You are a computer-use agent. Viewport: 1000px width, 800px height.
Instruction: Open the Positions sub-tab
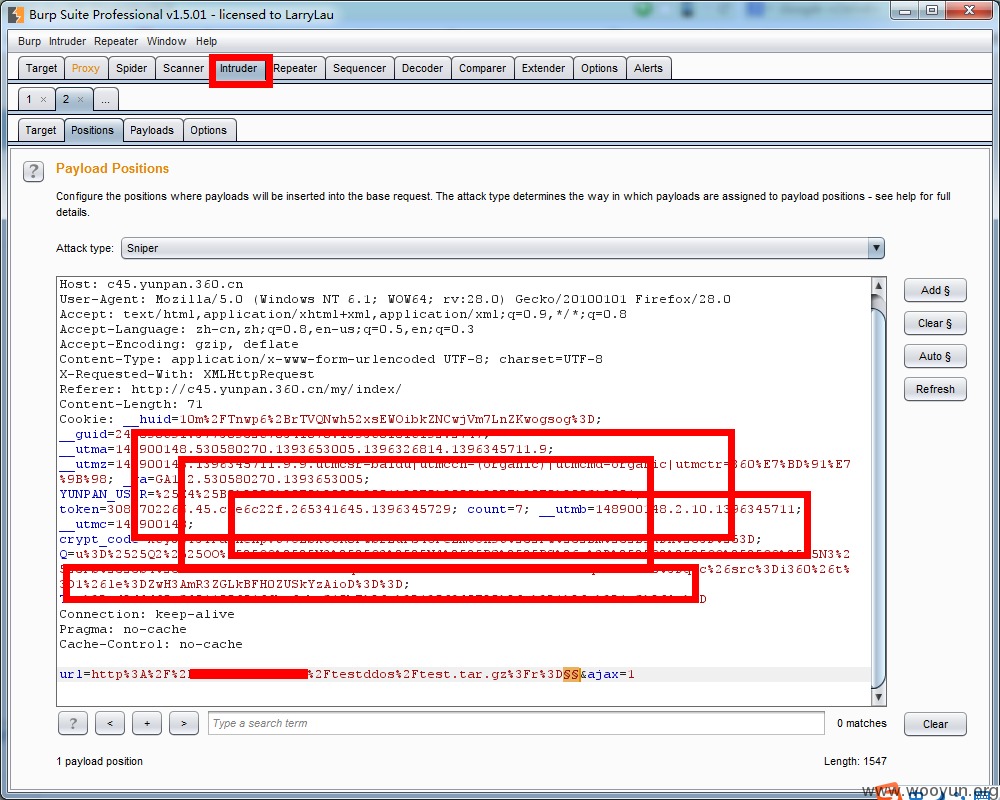click(92, 130)
